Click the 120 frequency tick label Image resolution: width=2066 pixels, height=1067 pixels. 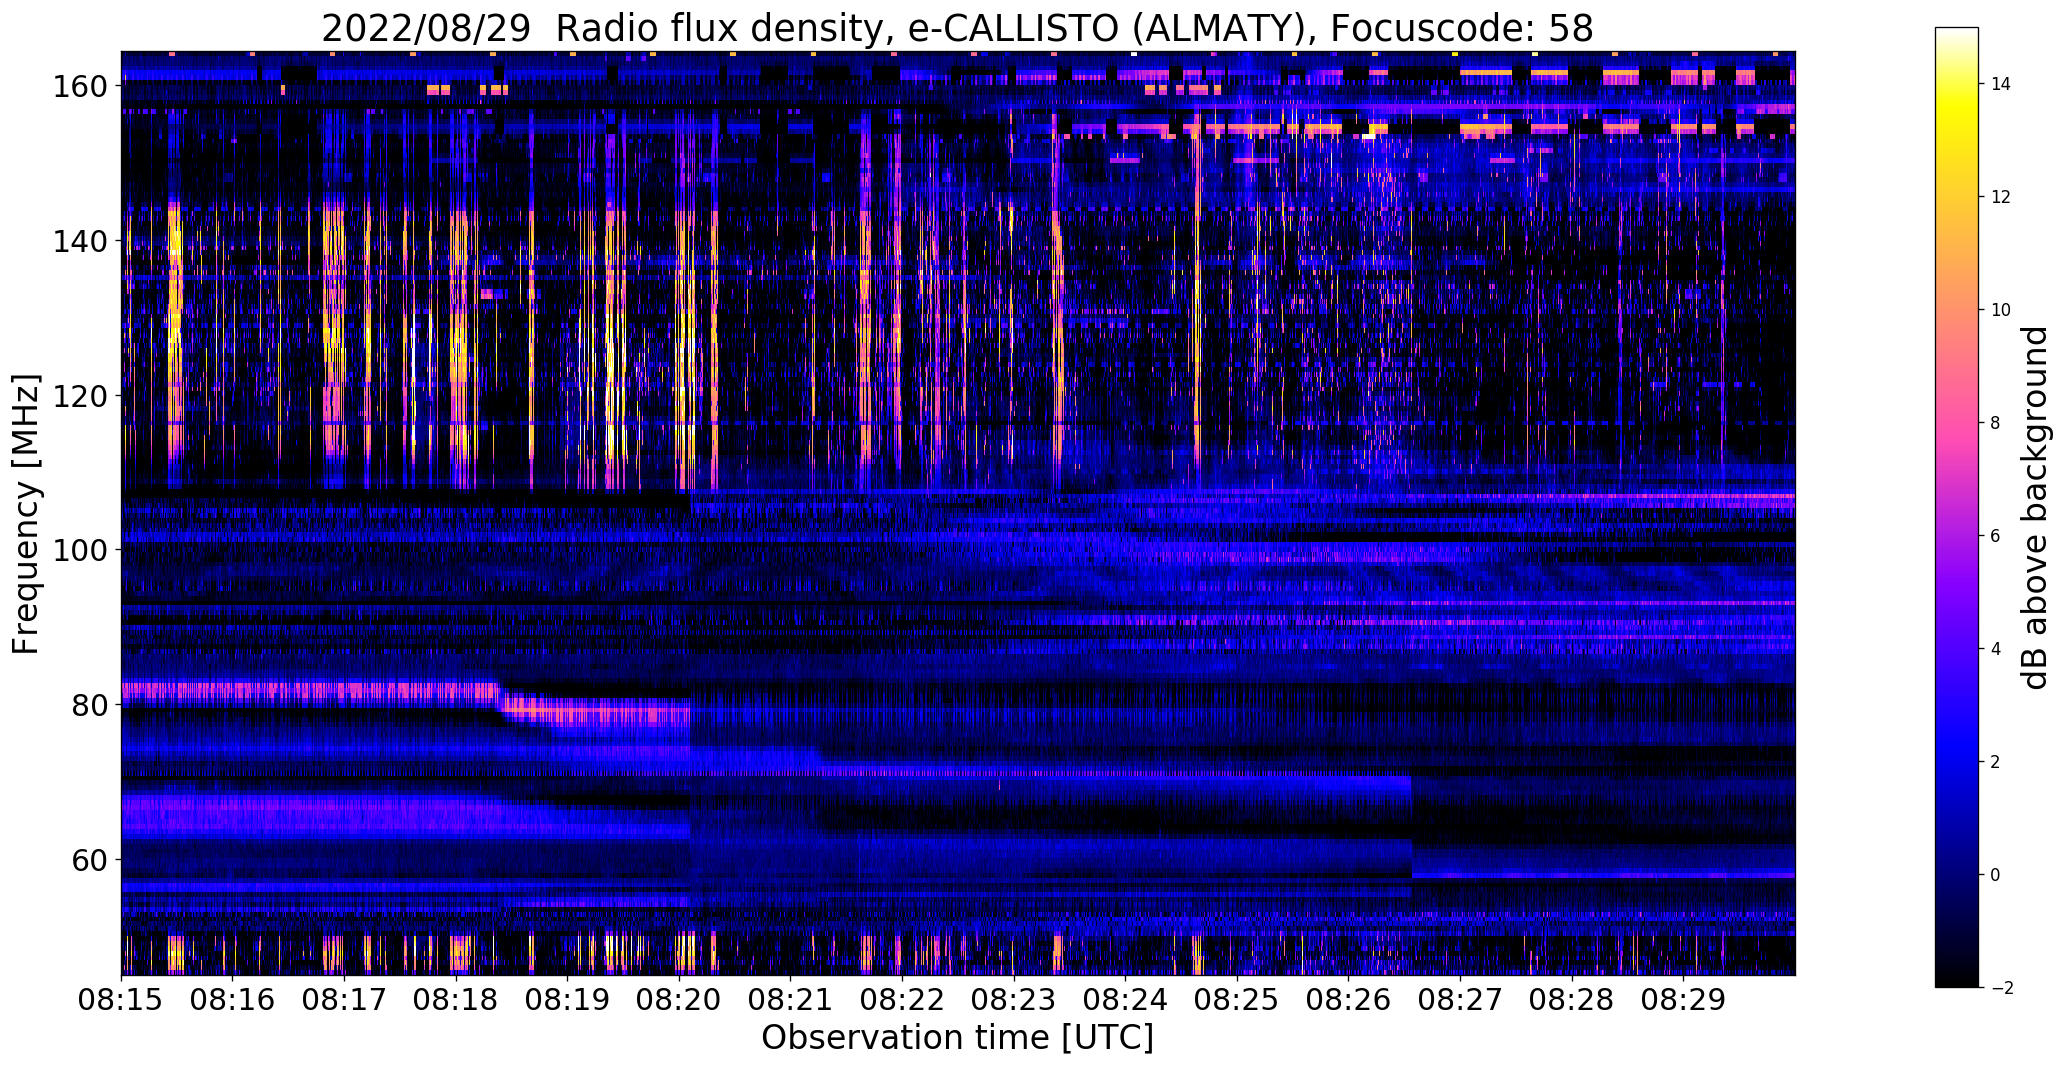tap(81, 396)
